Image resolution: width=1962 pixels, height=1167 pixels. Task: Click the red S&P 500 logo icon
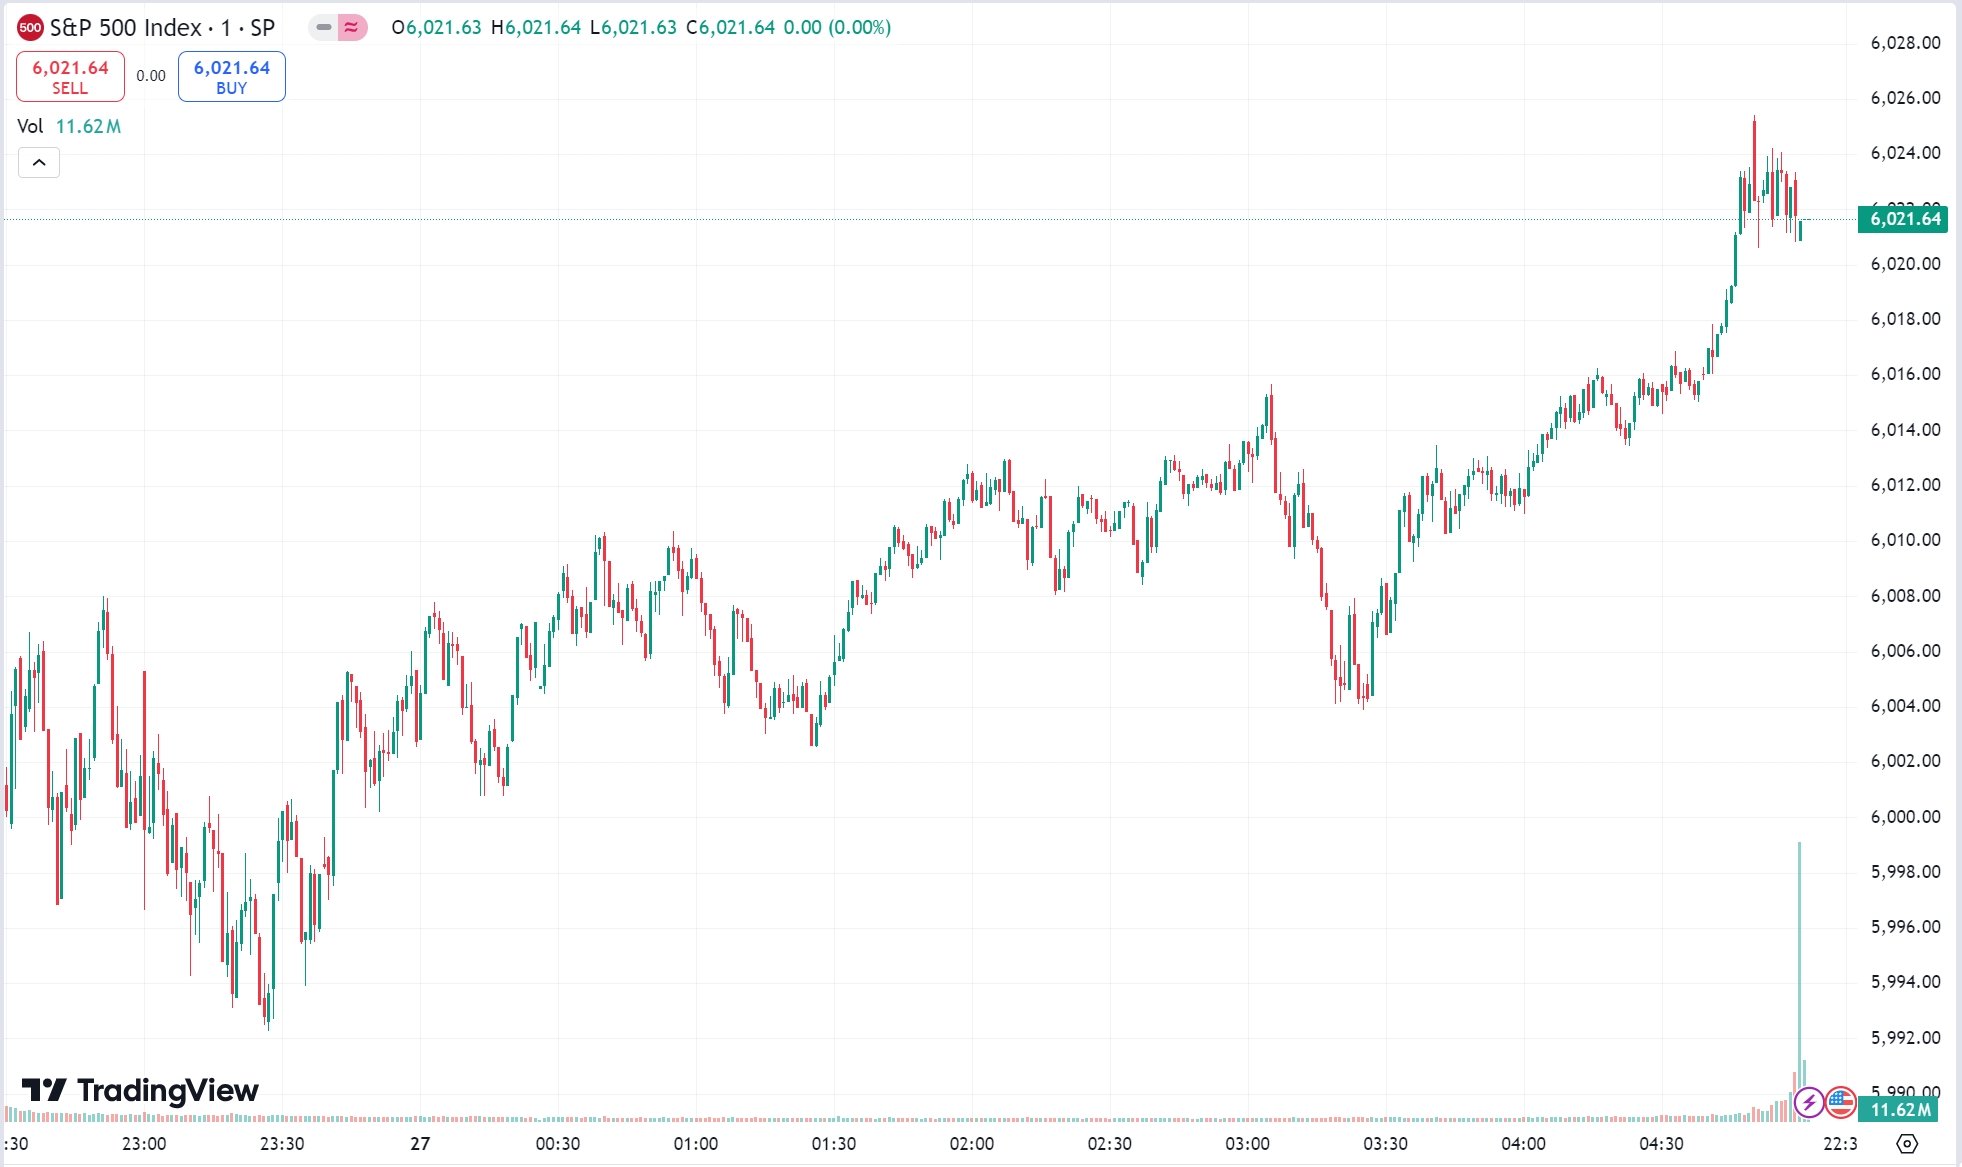coord(30,27)
